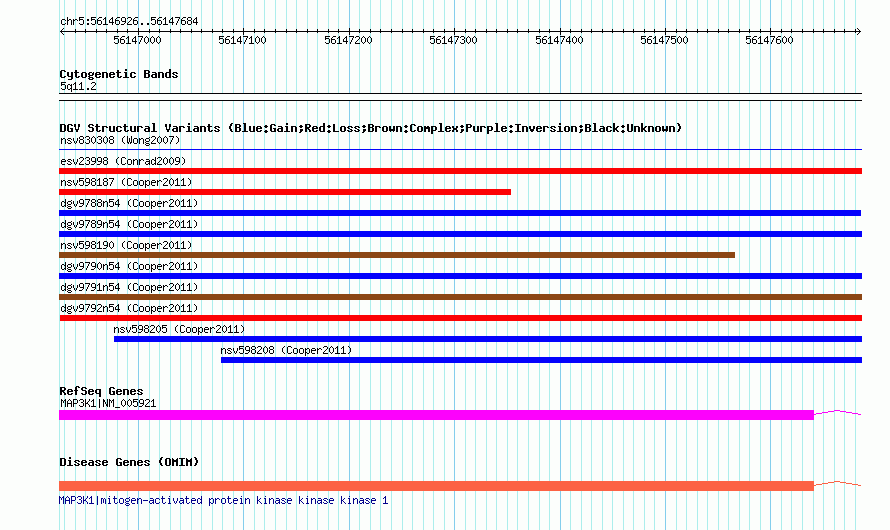Screen dimensions: 890x530
Task: Click the dgv9788n54 (Cooper2011) label
Action: pos(129,203)
